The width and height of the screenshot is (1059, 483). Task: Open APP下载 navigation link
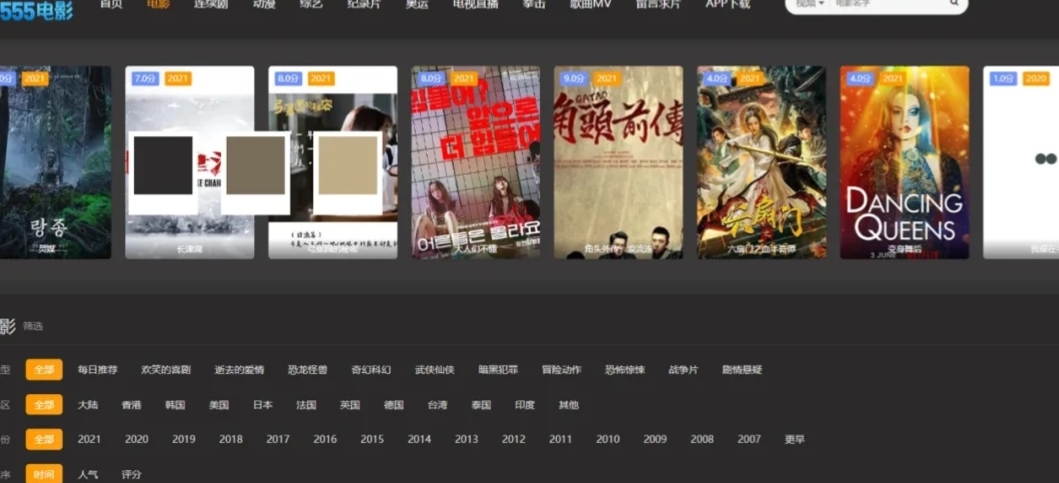point(728,4)
